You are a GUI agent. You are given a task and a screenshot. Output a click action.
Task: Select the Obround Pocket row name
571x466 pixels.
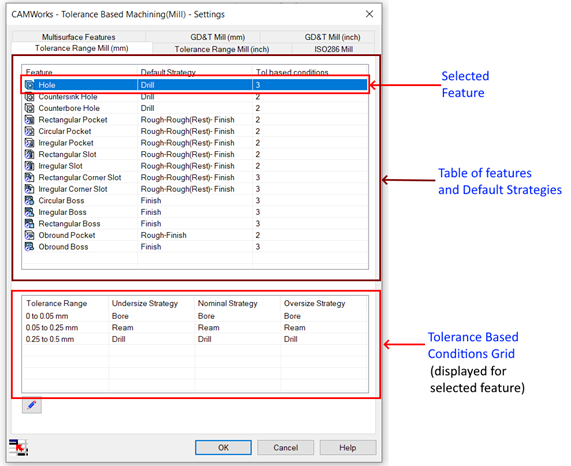67,236
